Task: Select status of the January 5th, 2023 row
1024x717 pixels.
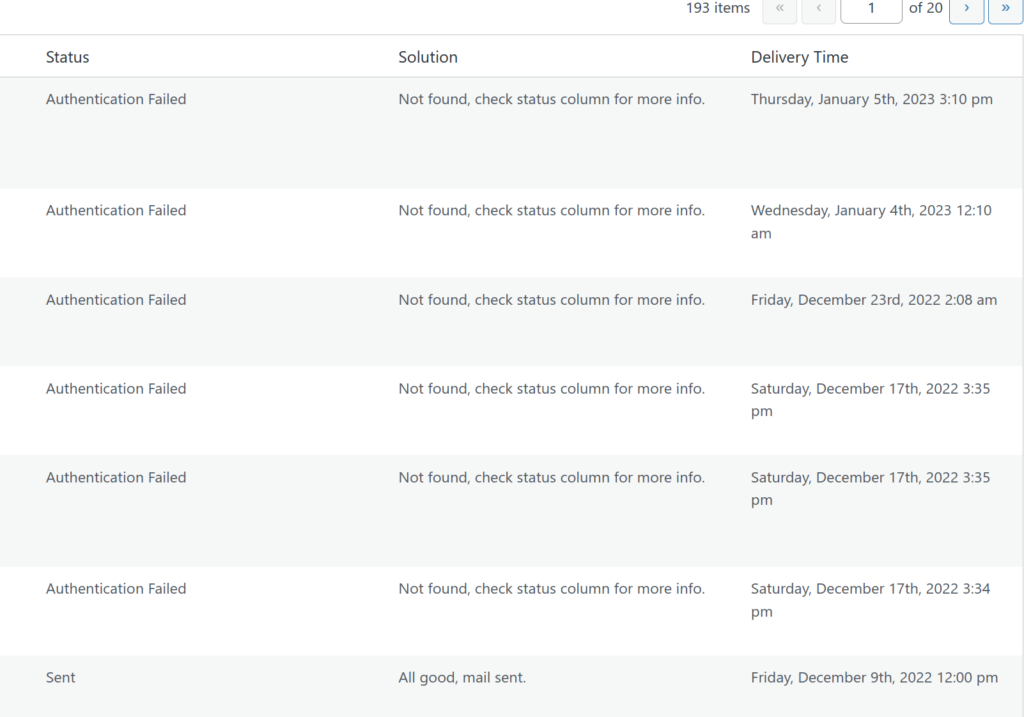Action: click(x=116, y=99)
